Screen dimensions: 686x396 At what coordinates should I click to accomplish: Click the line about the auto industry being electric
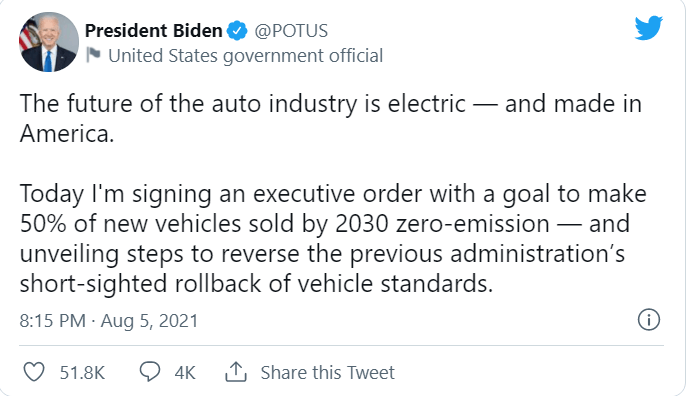tap(331, 104)
